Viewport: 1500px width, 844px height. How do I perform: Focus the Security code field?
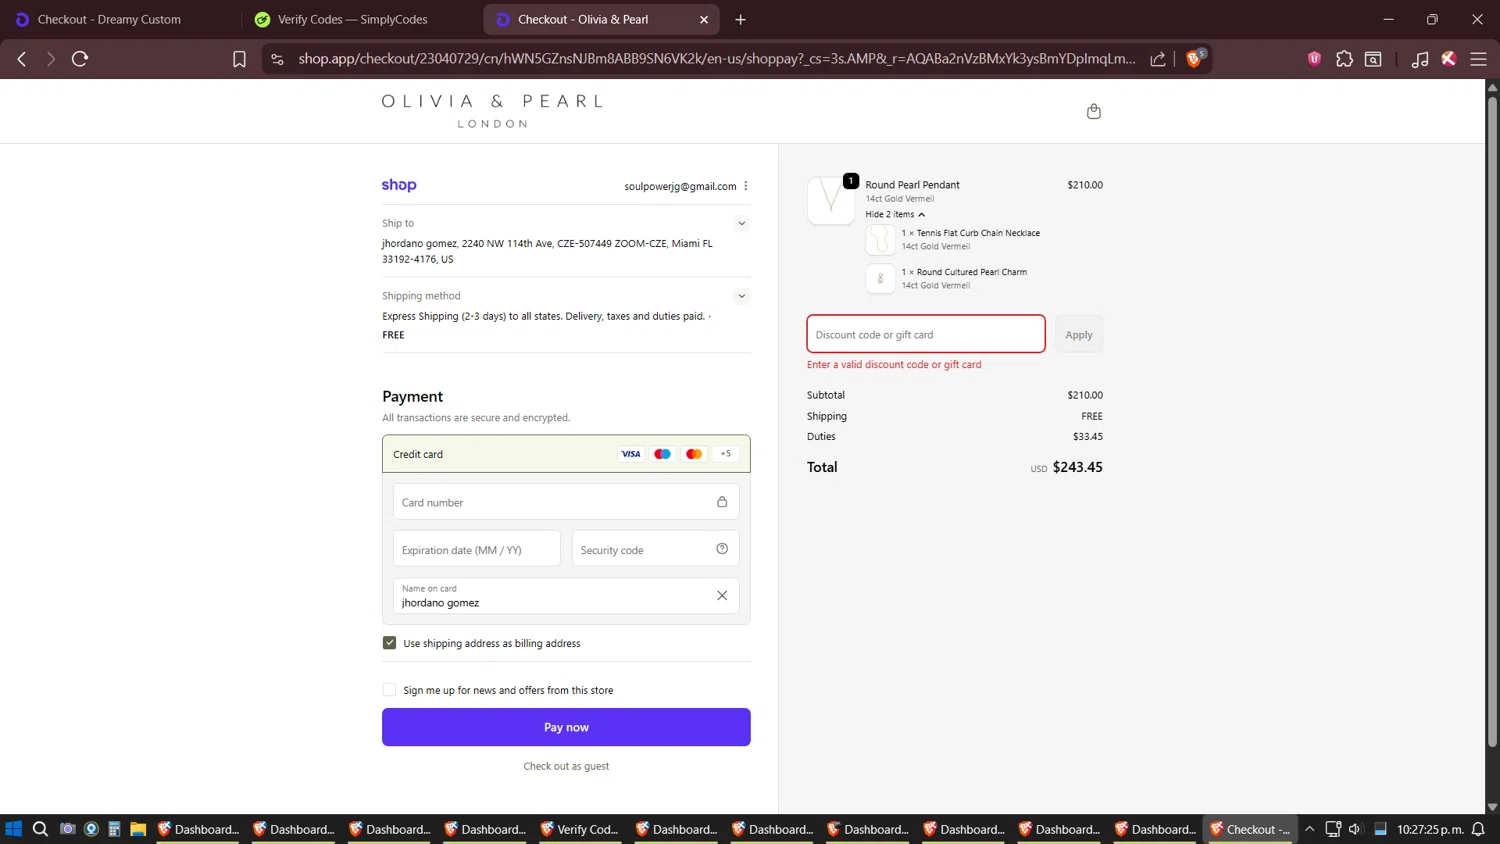coord(655,549)
